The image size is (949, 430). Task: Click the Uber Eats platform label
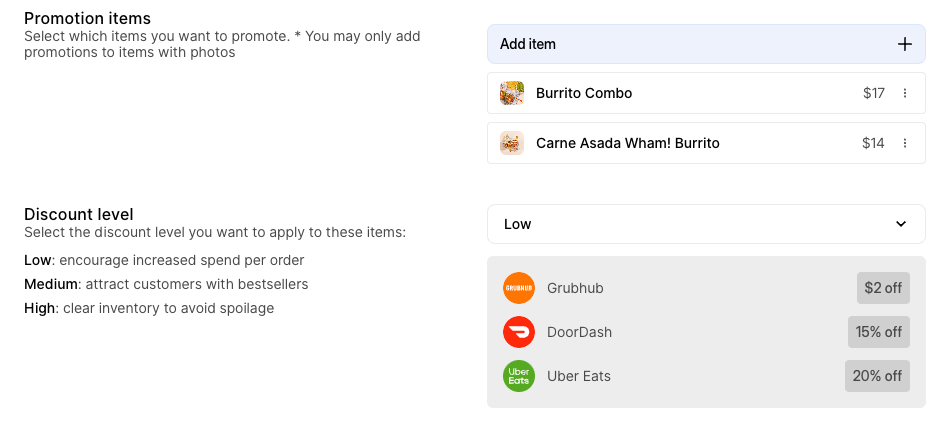click(579, 376)
